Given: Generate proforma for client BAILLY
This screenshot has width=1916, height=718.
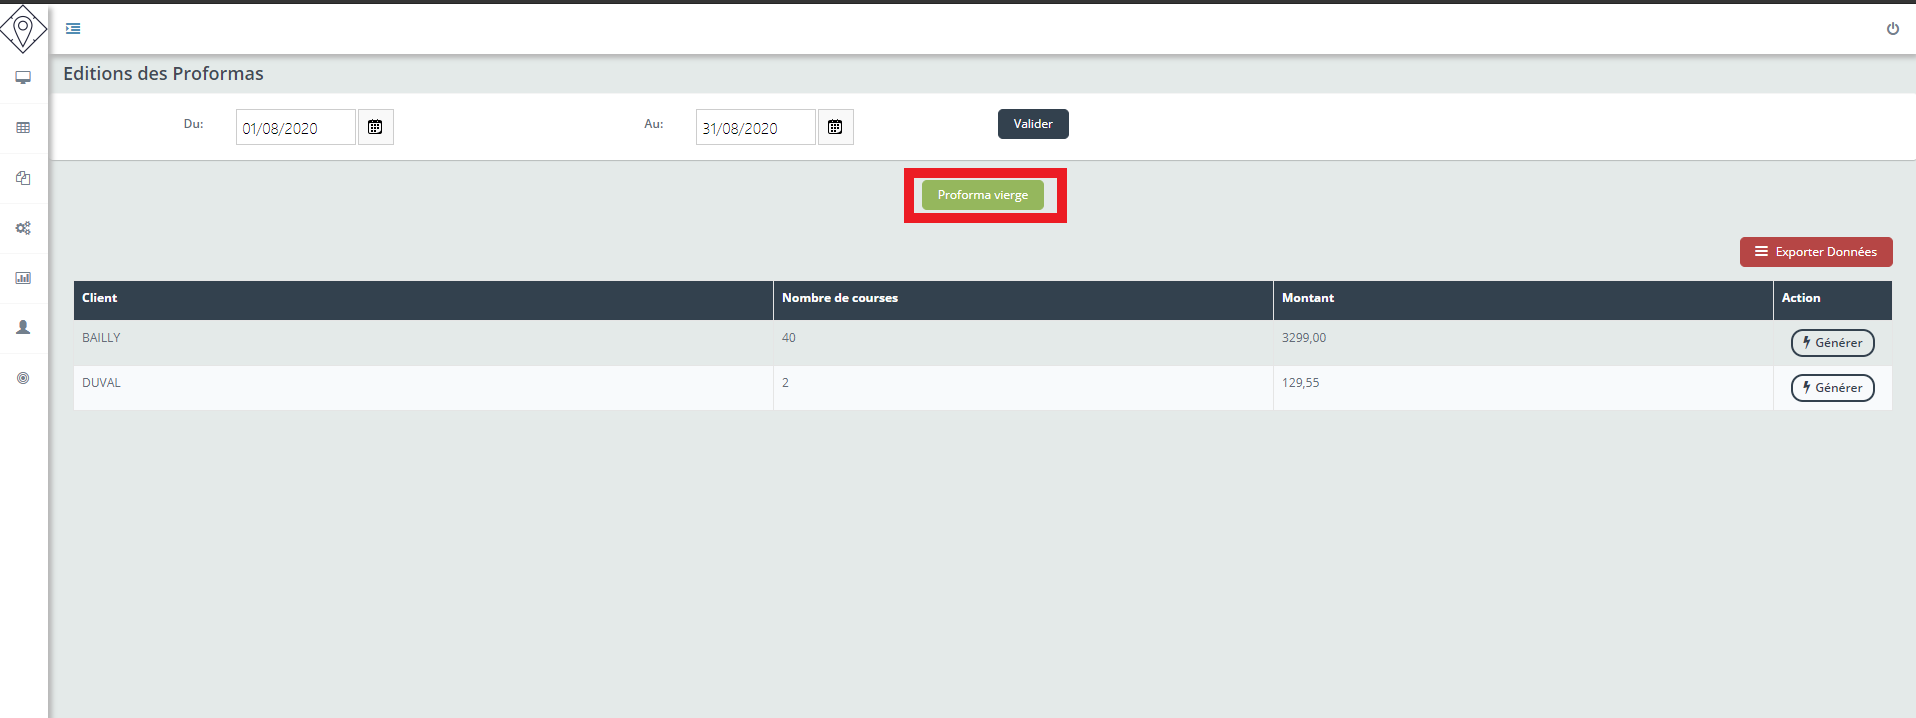Looking at the screenshot, I should (x=1832, y=343).
